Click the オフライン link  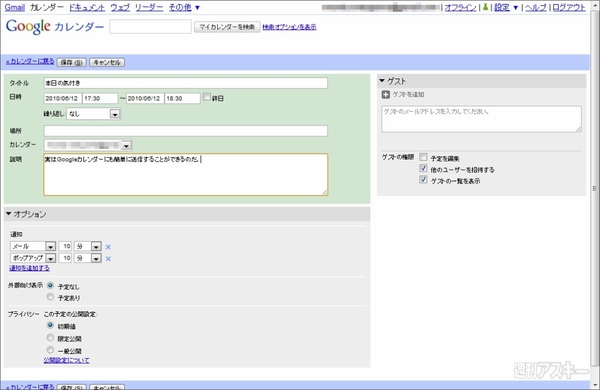tap(460, 7)
